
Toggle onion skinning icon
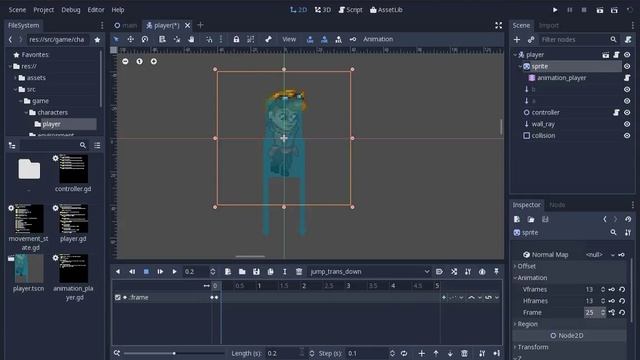pos(482,271)
